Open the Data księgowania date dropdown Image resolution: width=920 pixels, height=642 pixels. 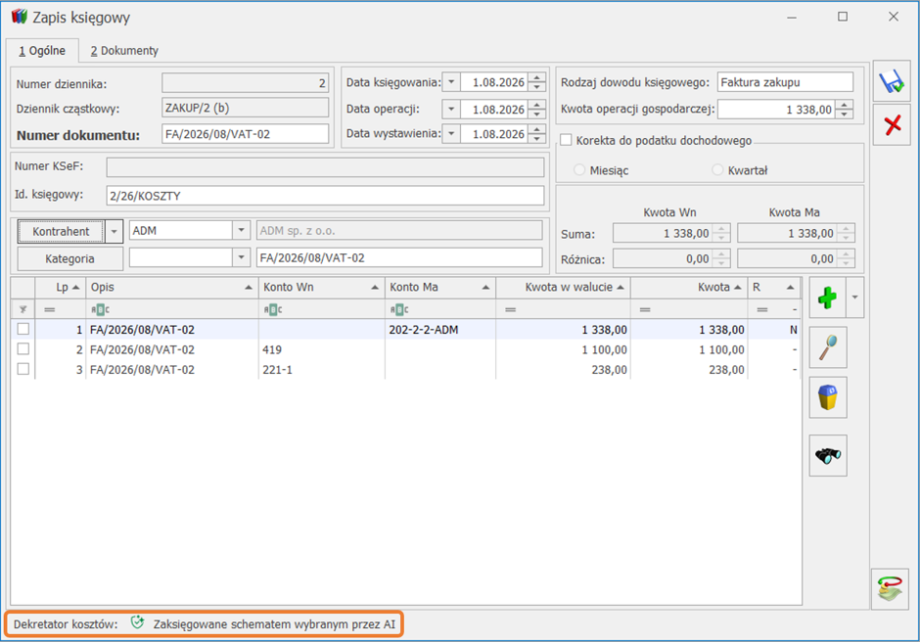coord(451,82)
